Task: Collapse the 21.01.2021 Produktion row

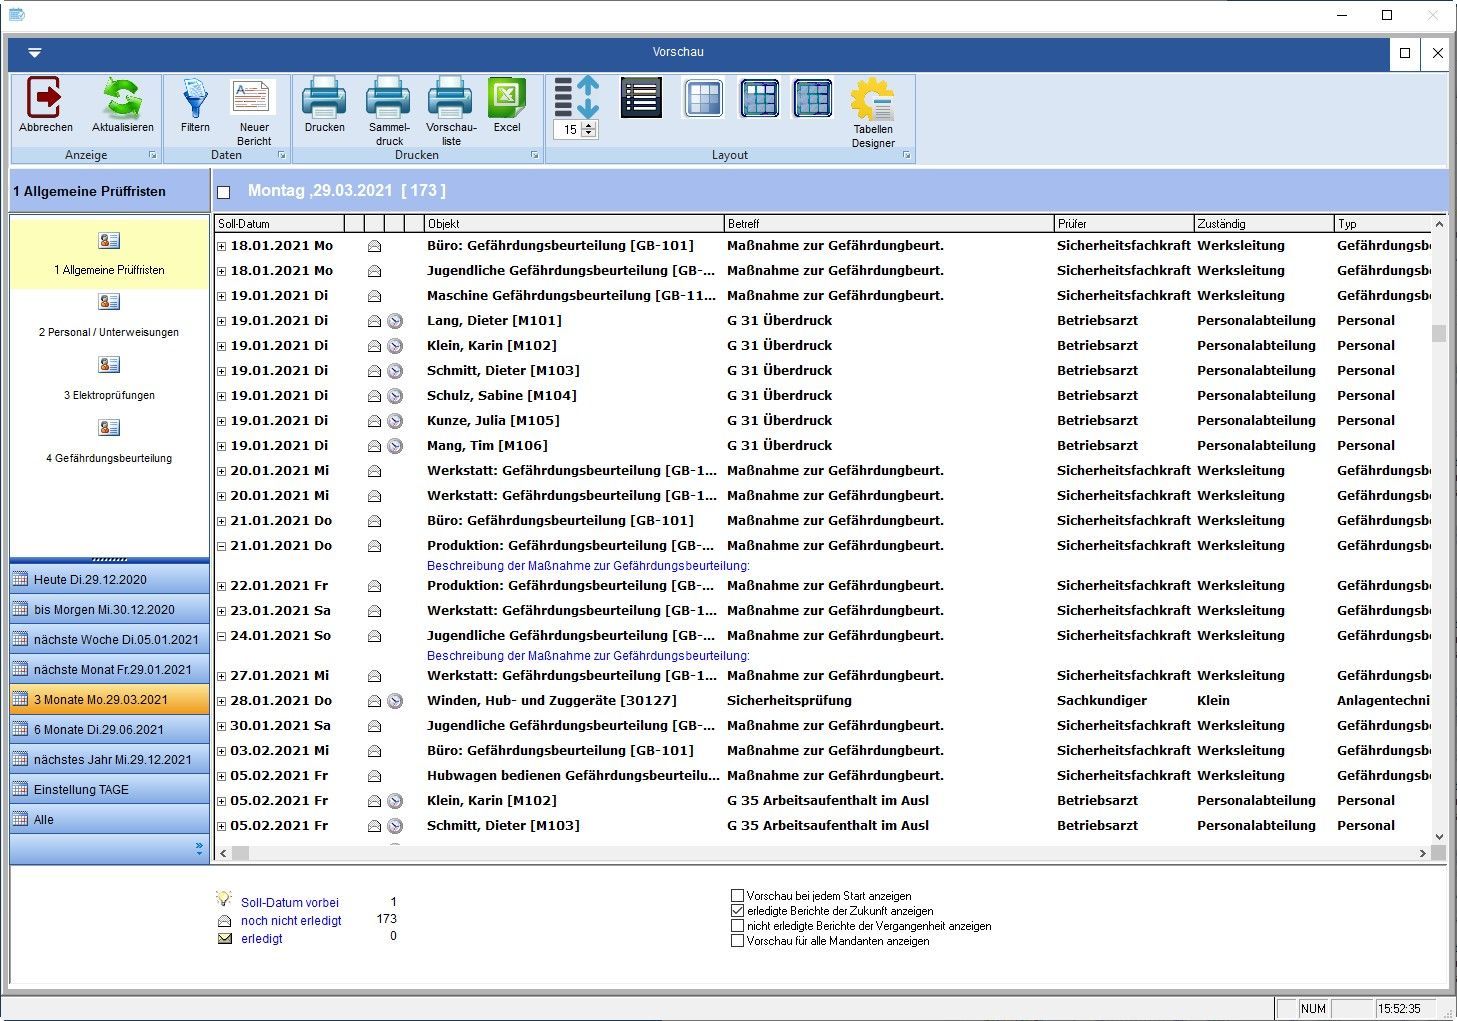Action: pyautogui.click(x=222, y=546)
